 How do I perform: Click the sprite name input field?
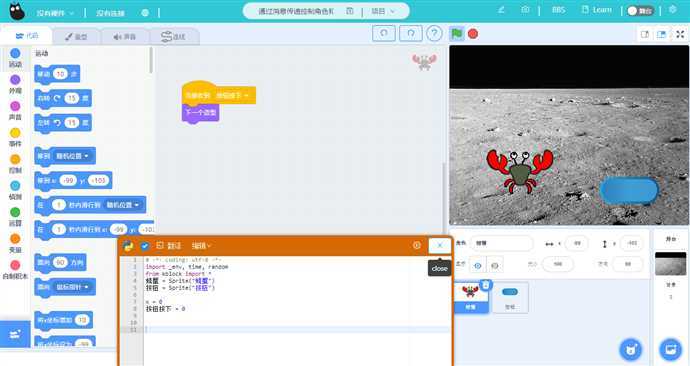click(x=501, y=243)
